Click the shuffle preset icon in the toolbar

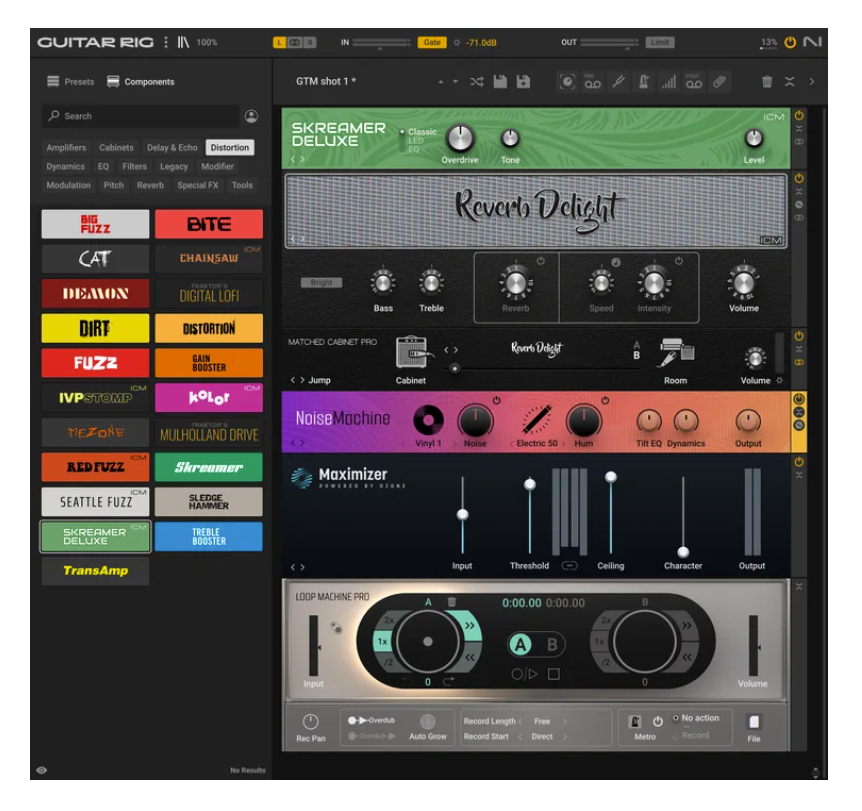pyautogui.click(x=476, y=82)
